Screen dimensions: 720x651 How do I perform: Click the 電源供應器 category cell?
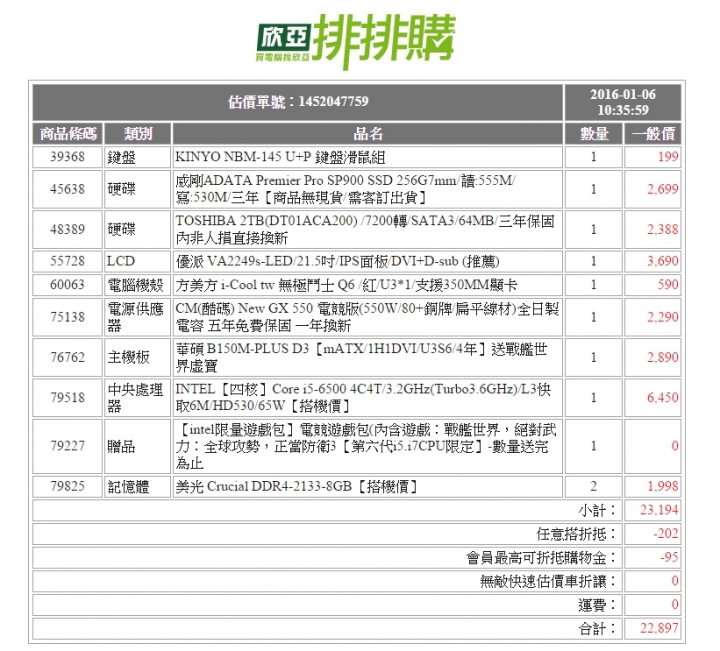point(138,317)
